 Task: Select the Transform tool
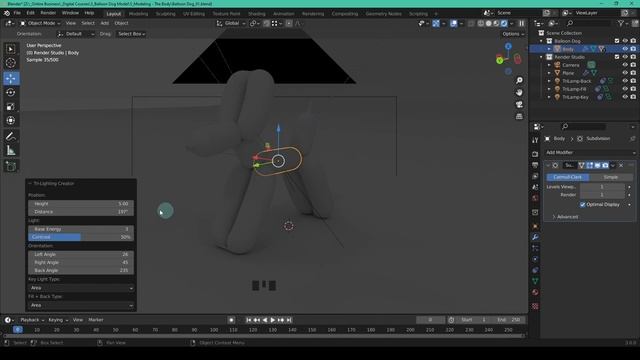(x=11, y=120)
